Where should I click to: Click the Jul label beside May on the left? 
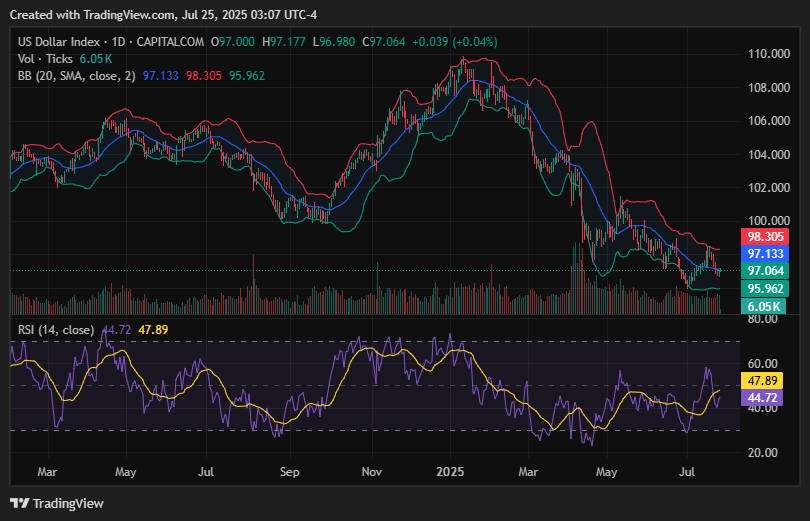pos(206,472)
